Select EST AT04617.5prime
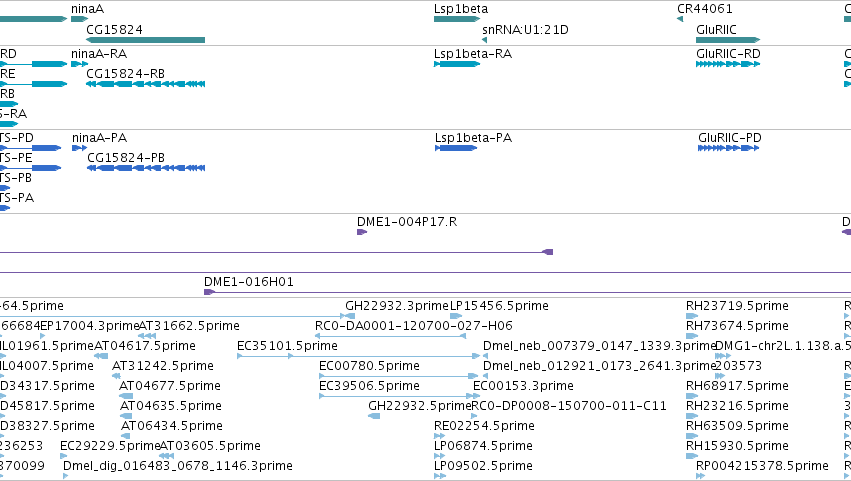This screenshot has height=481, width=851. click(145, 346)
